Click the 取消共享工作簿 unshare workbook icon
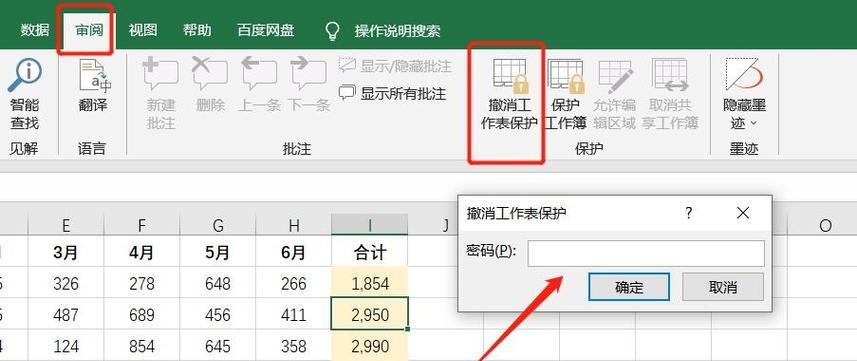This screenshot has height=361, width=857. [x=670, y=94]
